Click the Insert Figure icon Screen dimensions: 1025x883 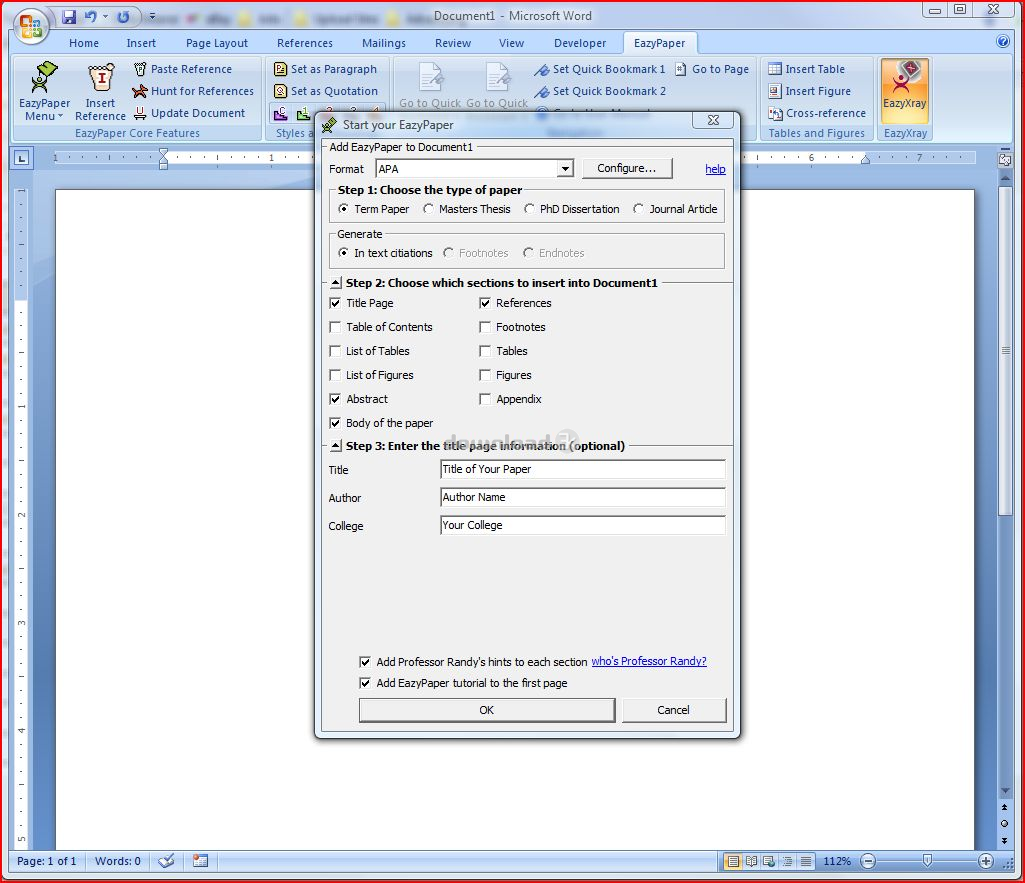[x=775, y=91]
